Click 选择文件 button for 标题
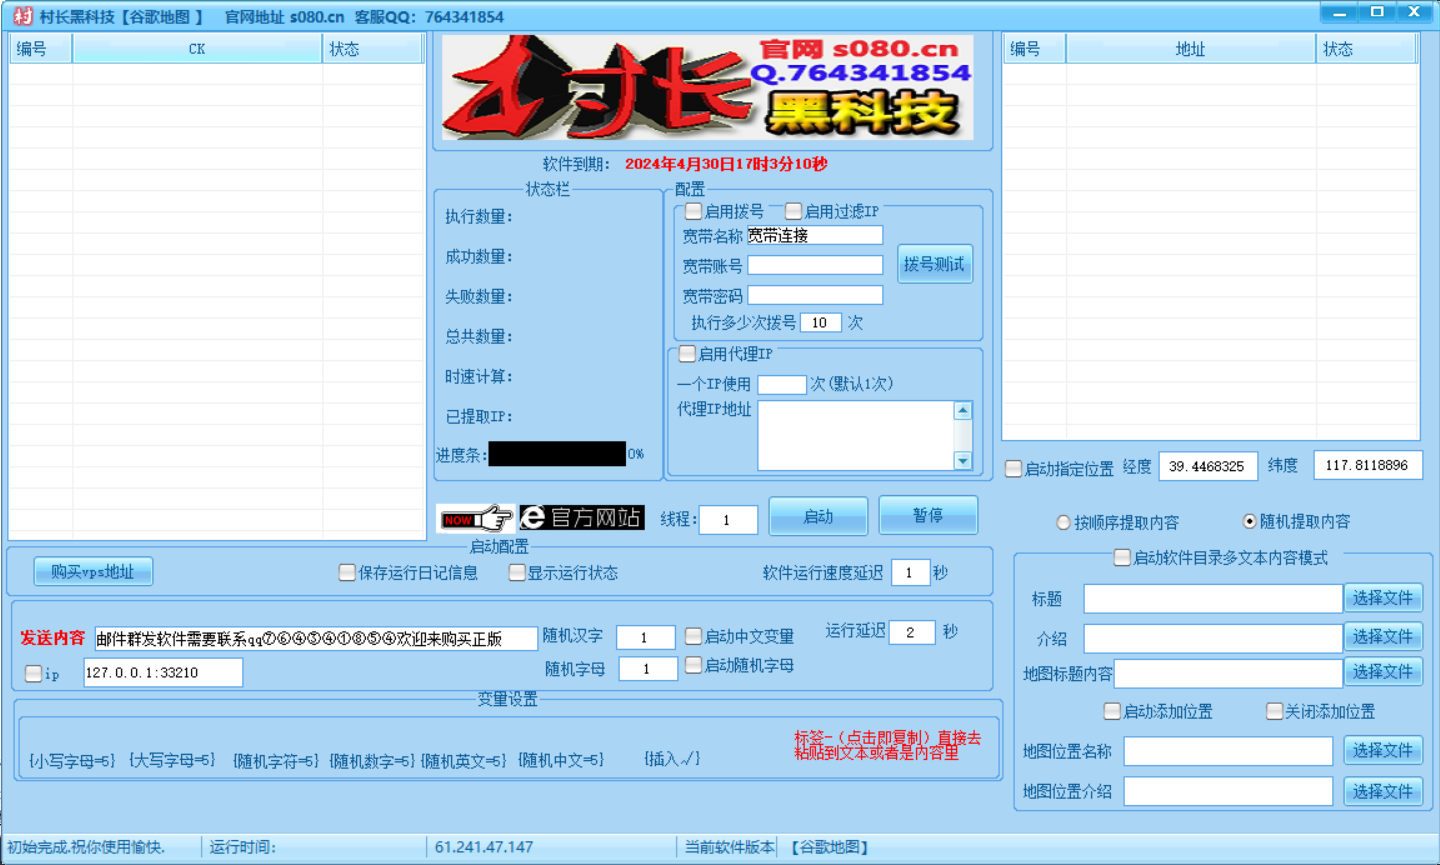This screenshot has height=865, width=1440. pos(1383,598)
